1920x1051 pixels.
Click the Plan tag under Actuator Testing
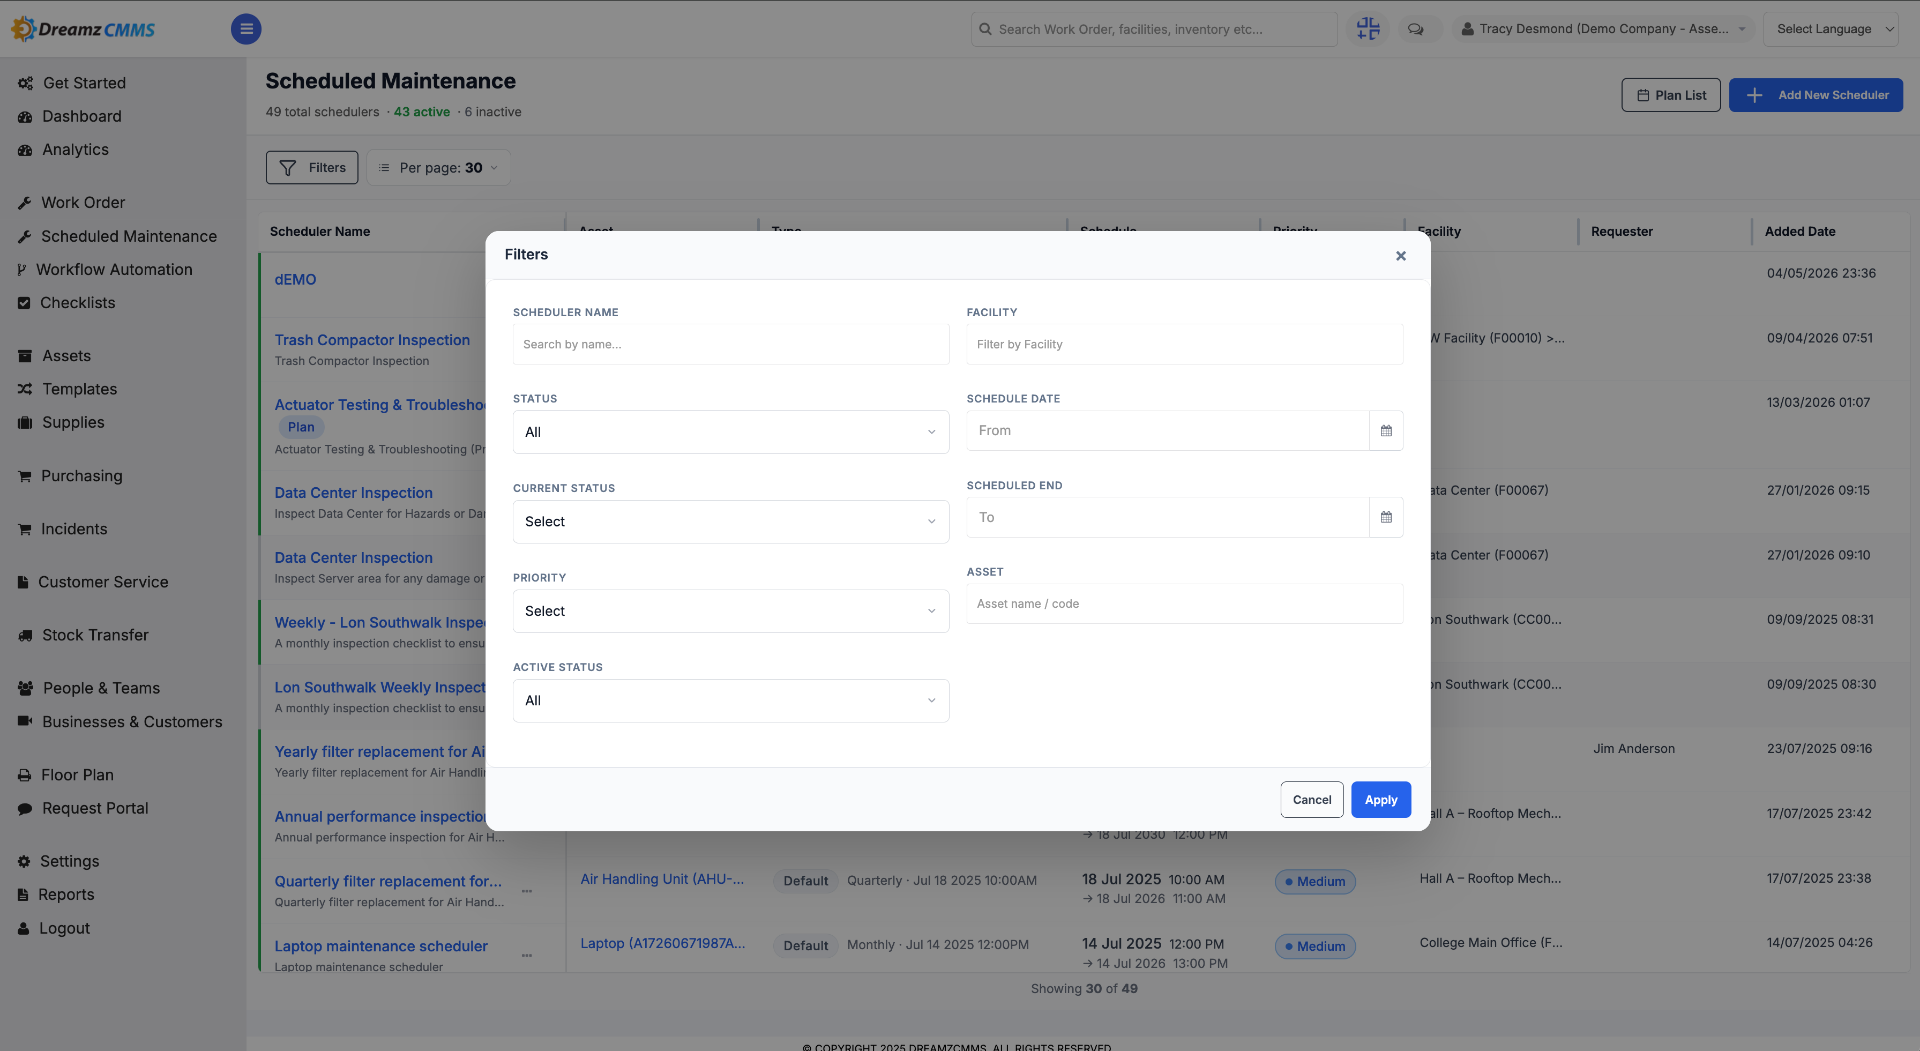coord(301,427)
